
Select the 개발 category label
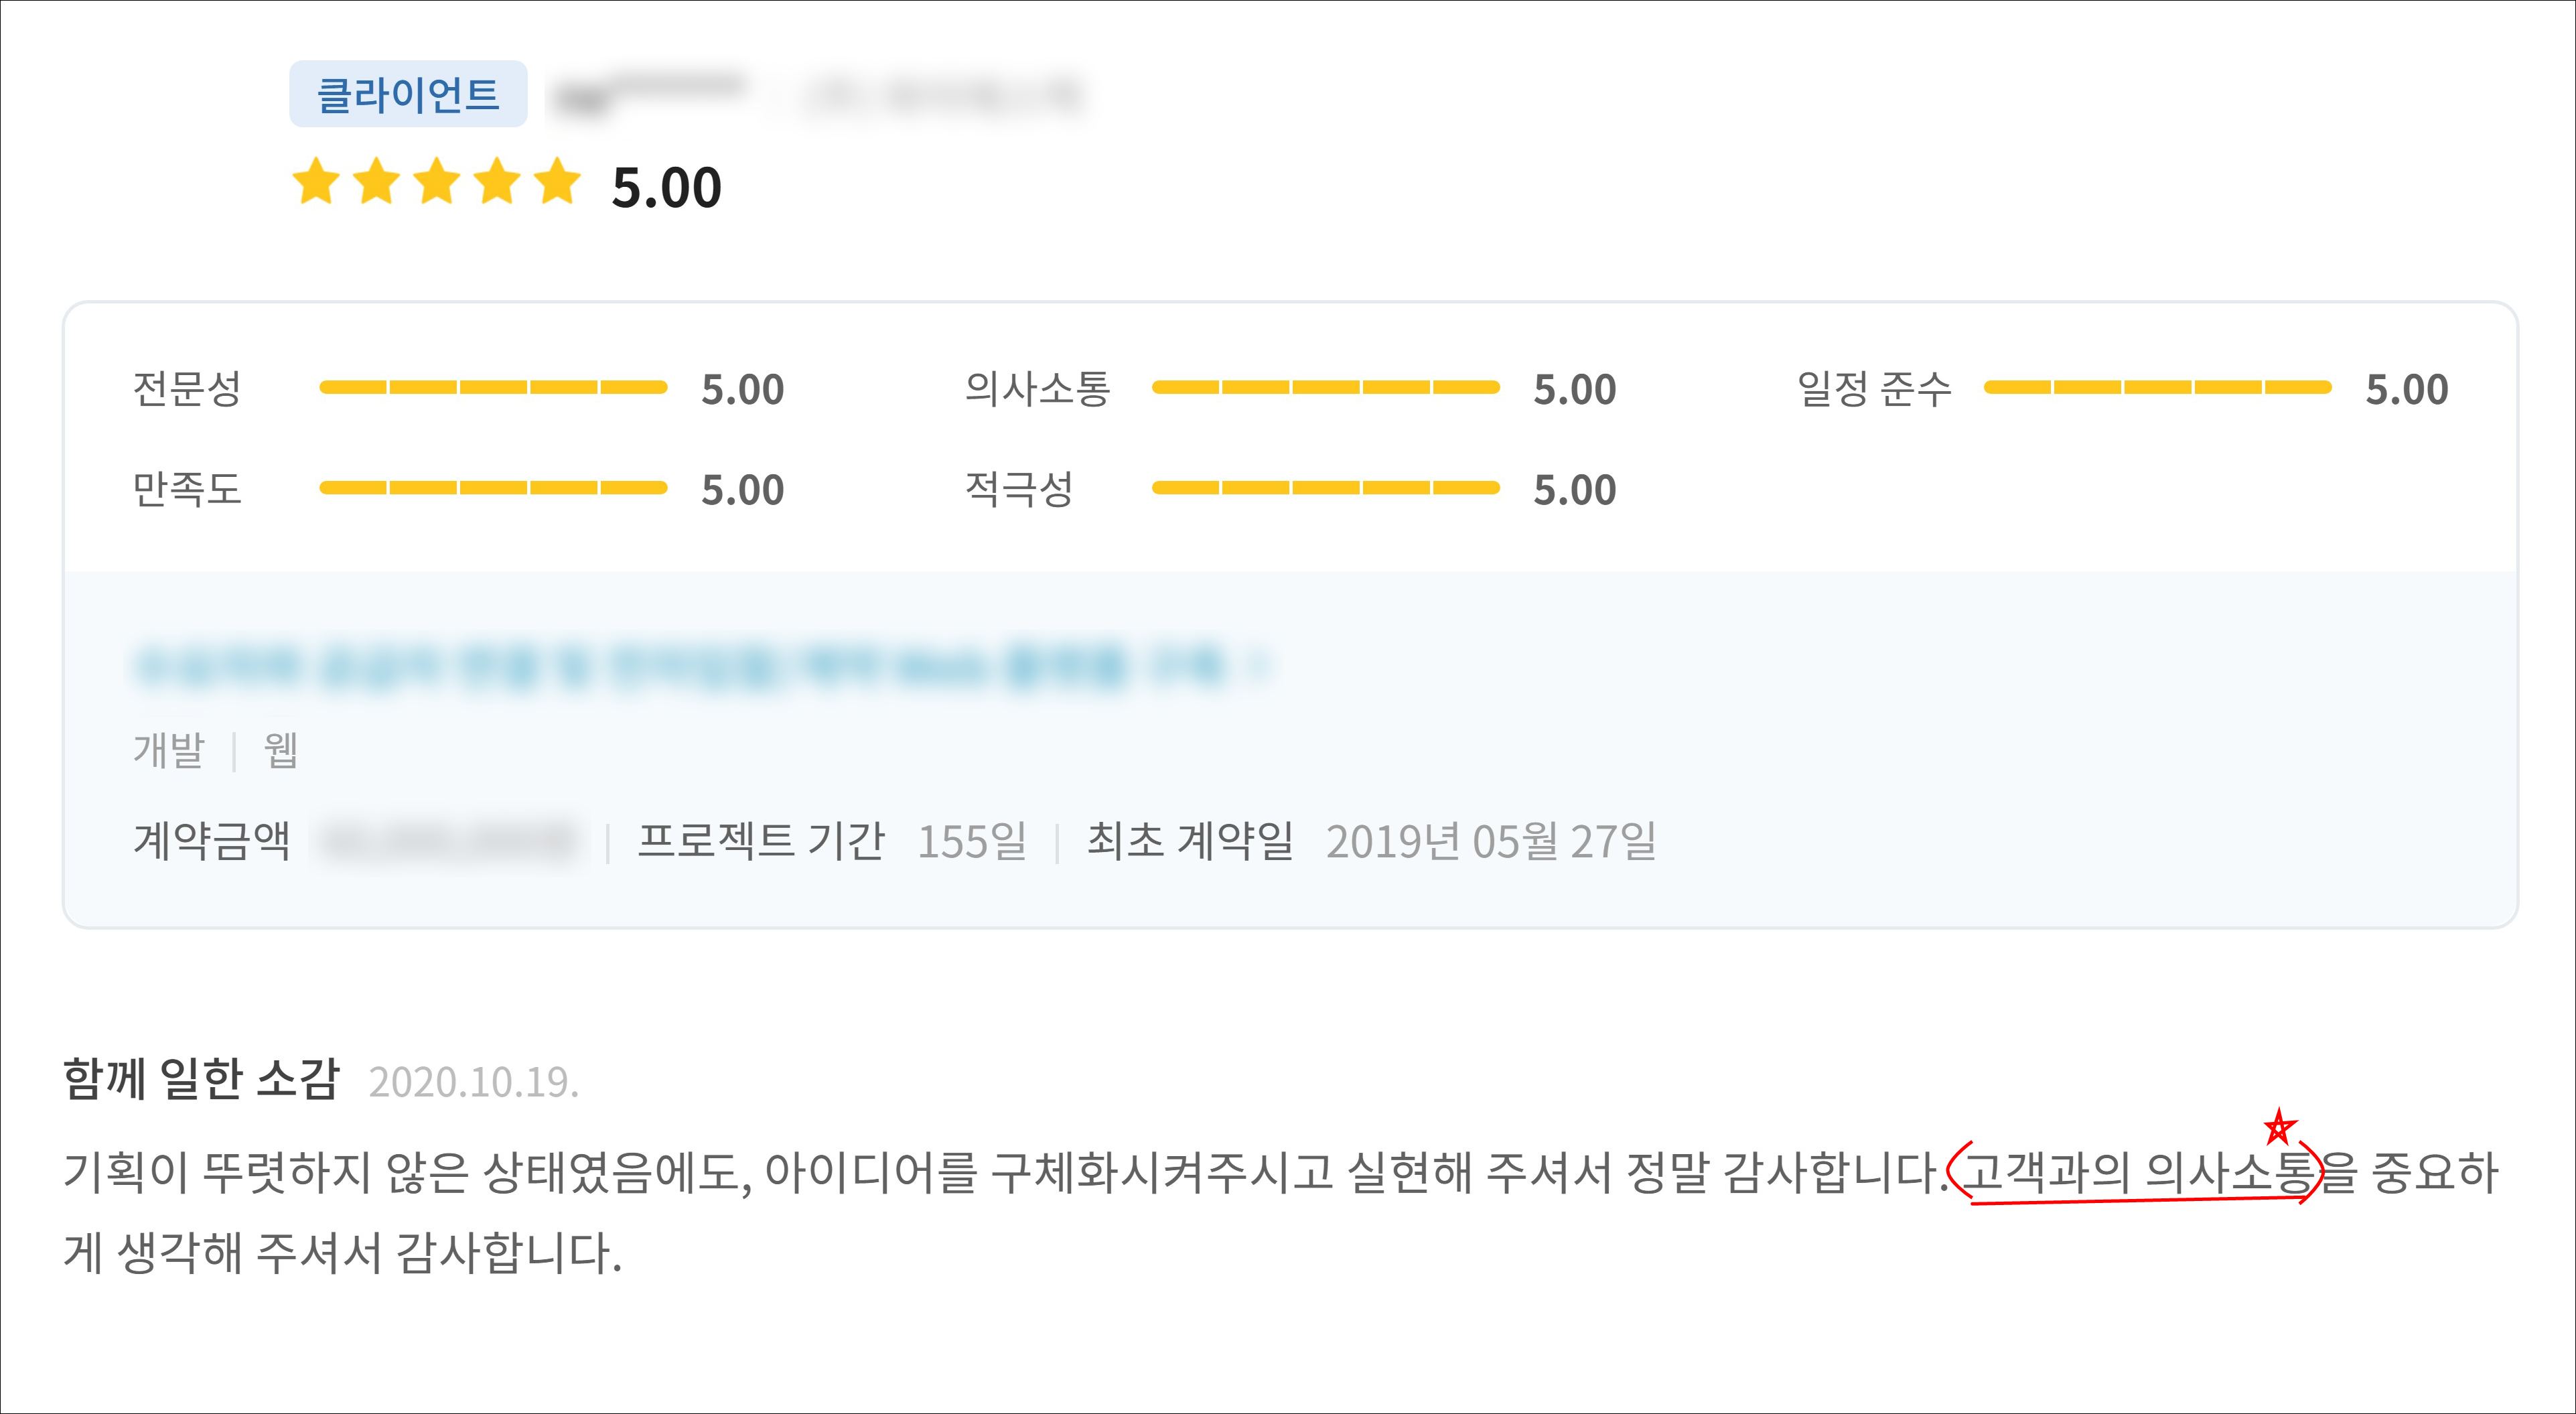click(x=169, y=750)
